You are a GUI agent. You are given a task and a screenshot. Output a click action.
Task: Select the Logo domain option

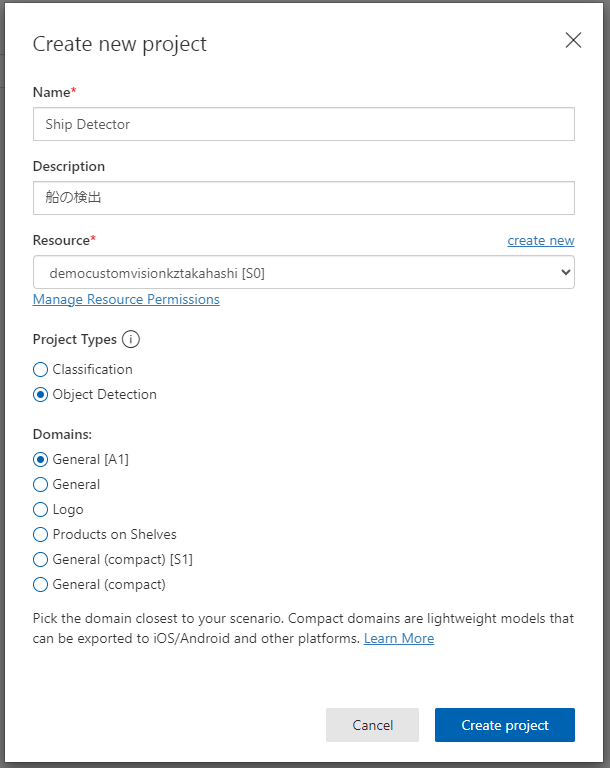41,509
